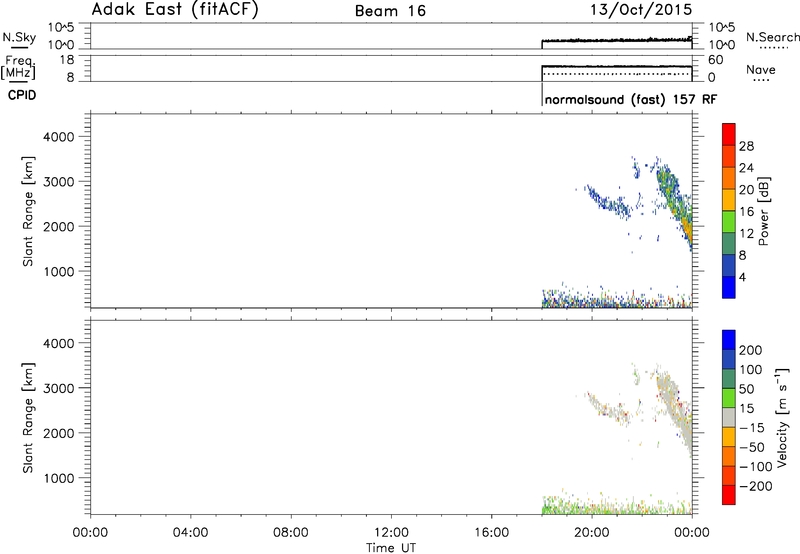
Task: Click the blue swatch of the Velocity colorbar
Action: (x=729, y=340)
